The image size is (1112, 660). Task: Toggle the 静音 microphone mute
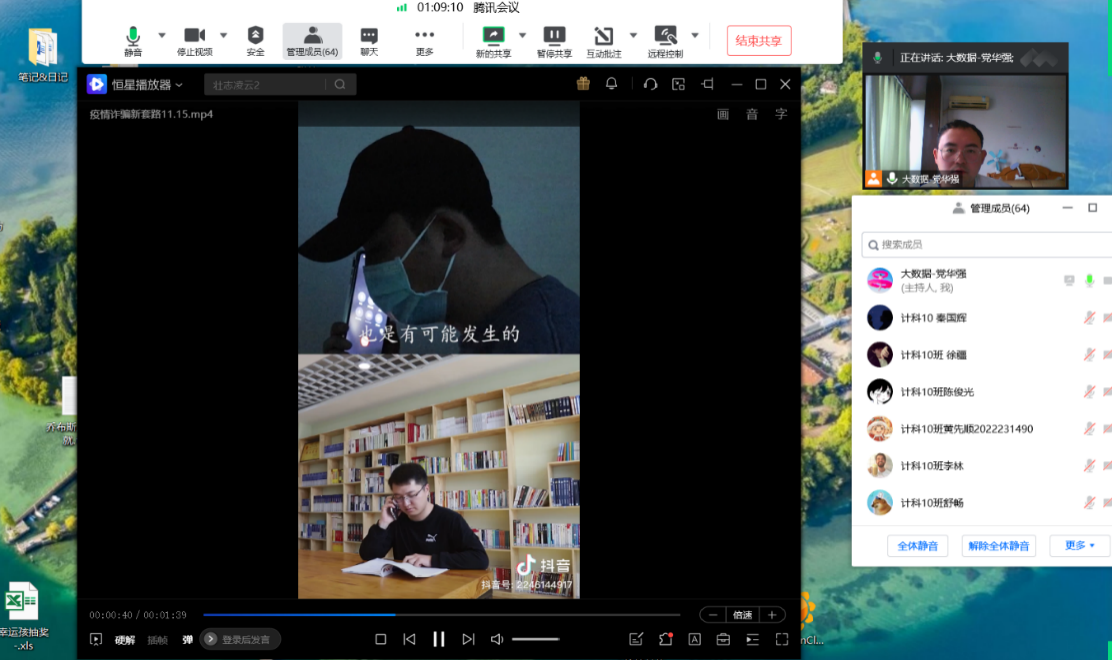tap(133, 41)
